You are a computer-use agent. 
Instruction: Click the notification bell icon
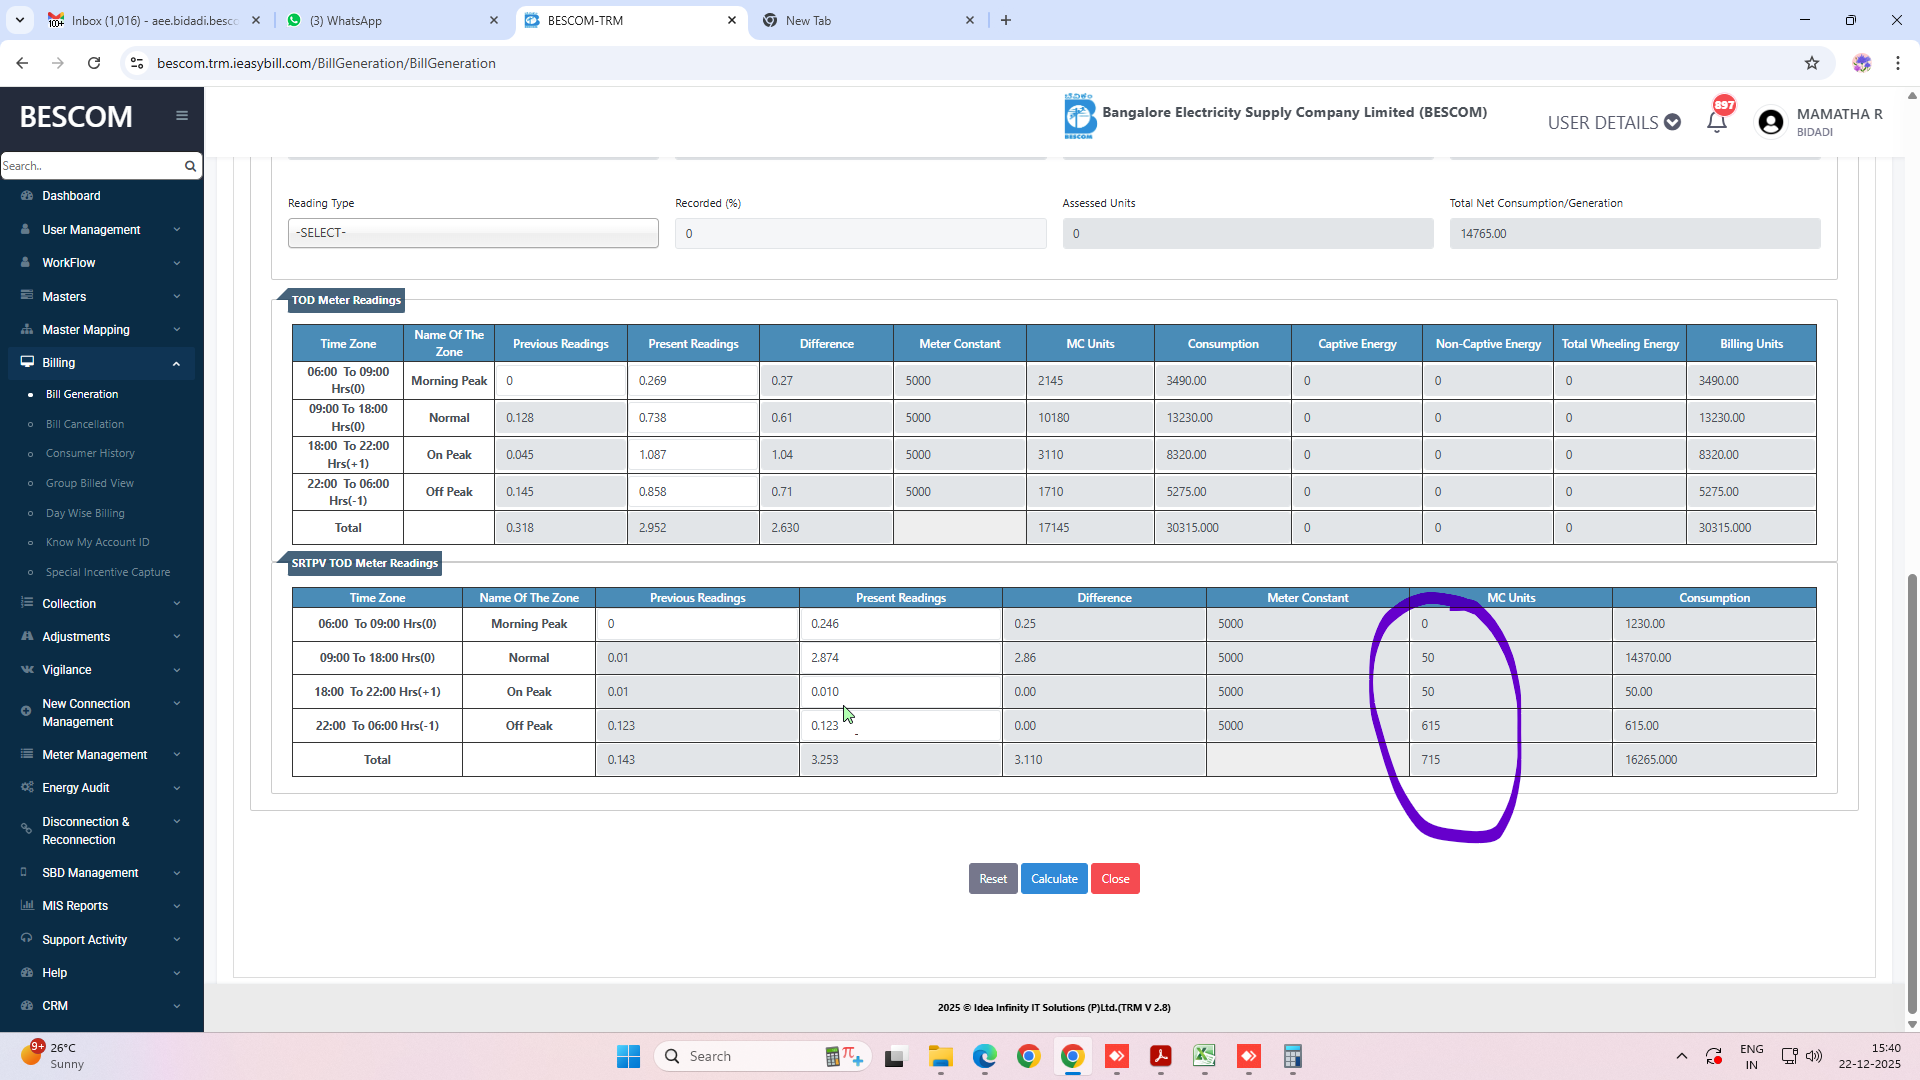click(x=1716, y=122)
